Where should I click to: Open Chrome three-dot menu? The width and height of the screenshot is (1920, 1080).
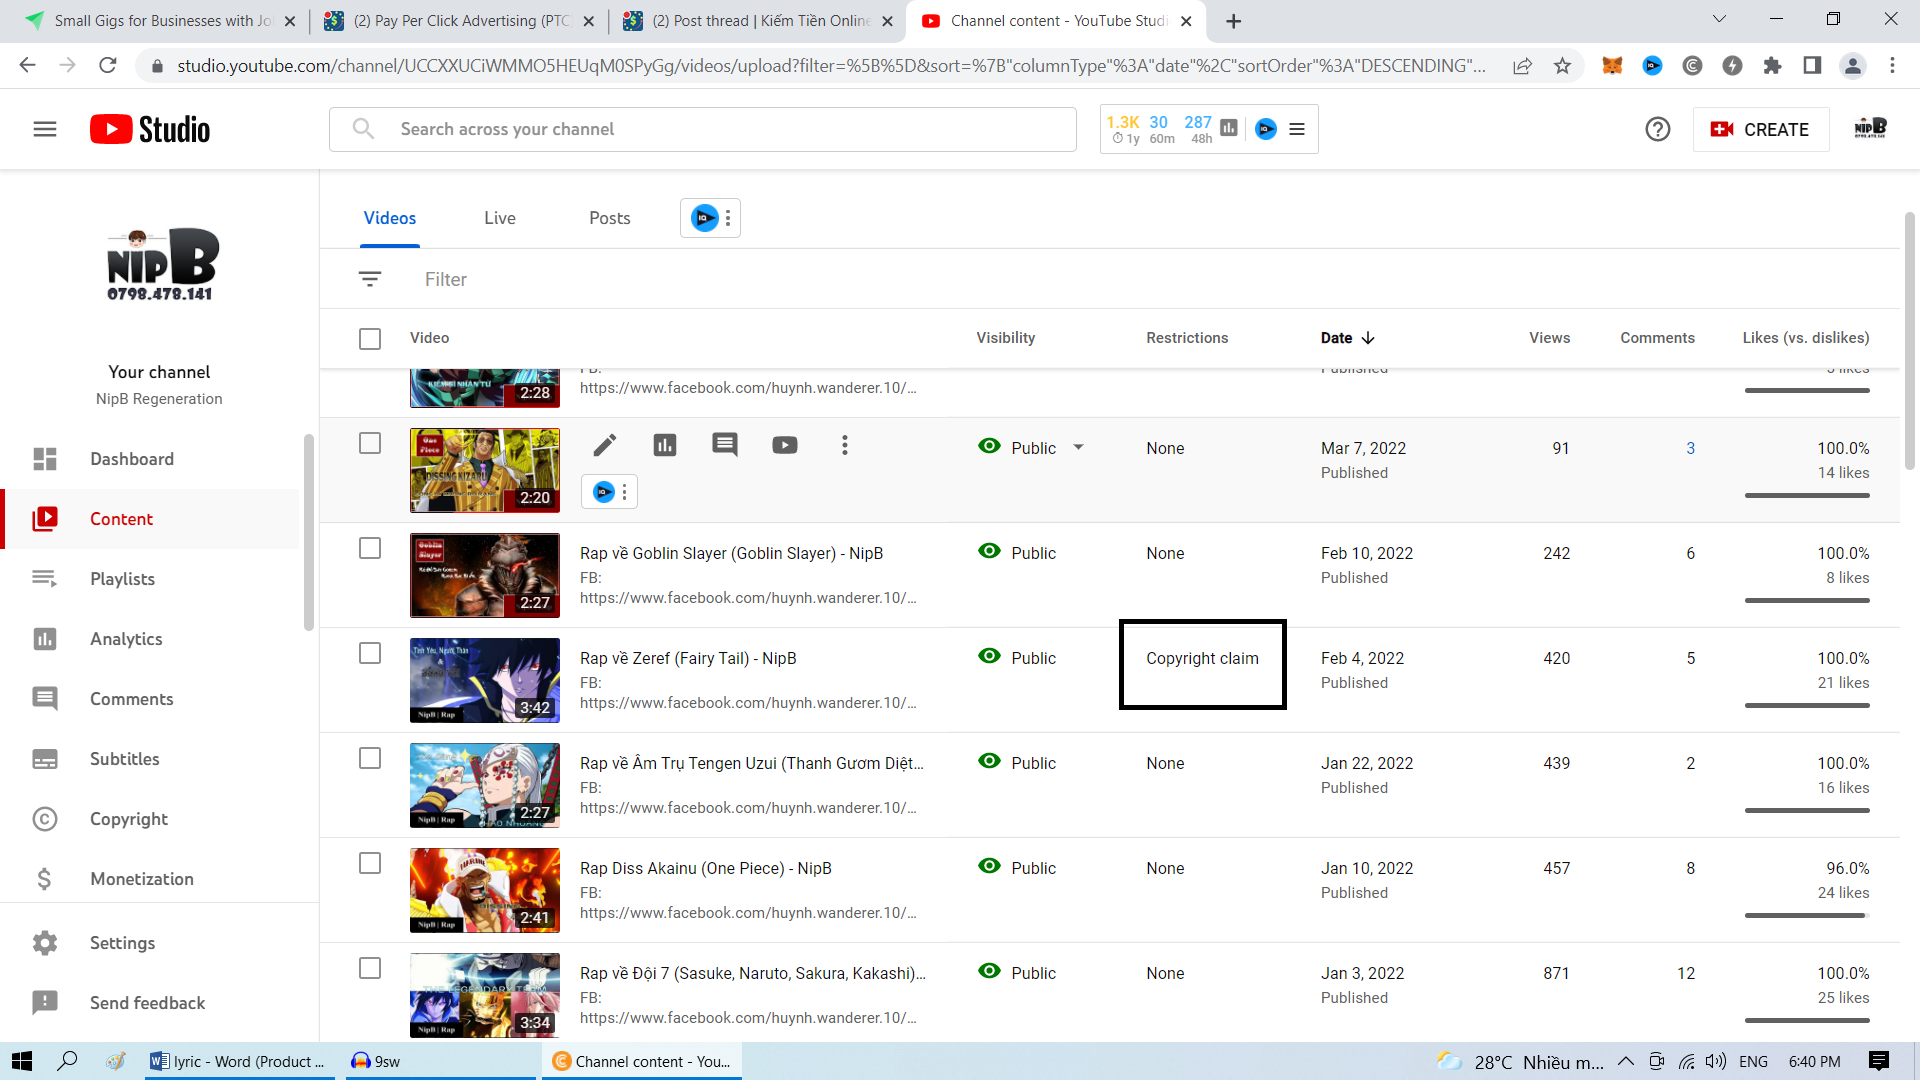click(1892, 66)
